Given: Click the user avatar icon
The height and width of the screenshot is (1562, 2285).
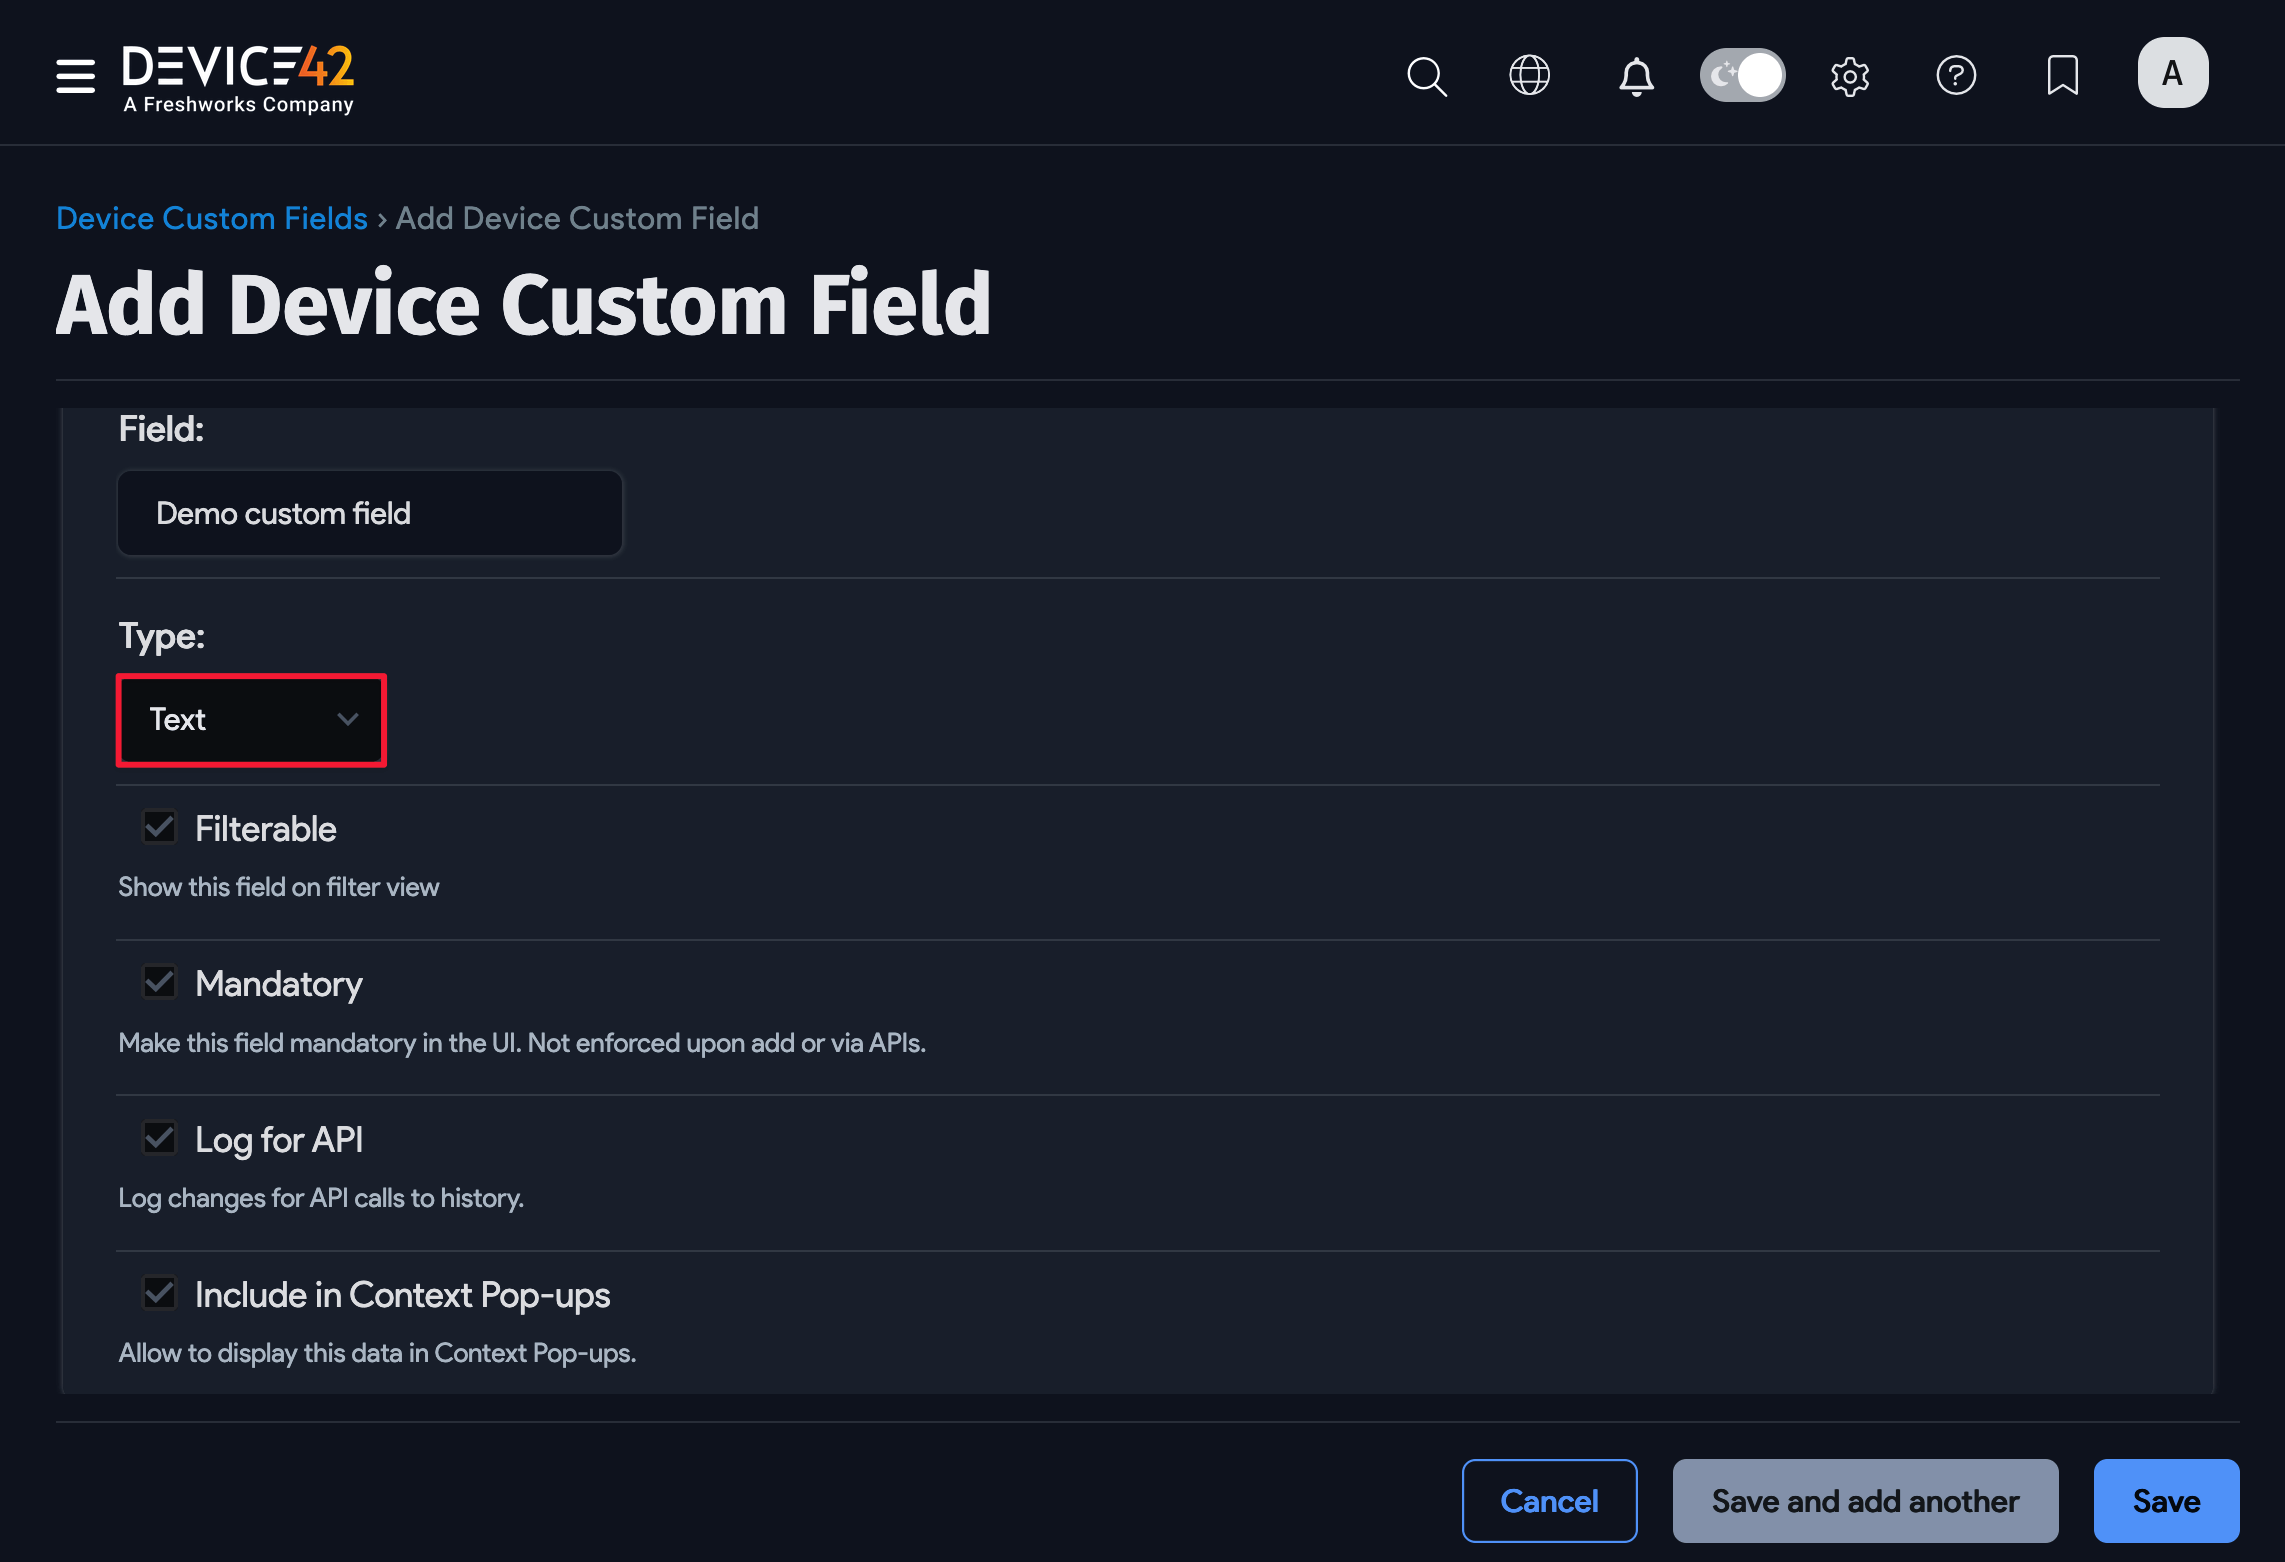Looking at the screenshot, I should [x=2172, y=71].
